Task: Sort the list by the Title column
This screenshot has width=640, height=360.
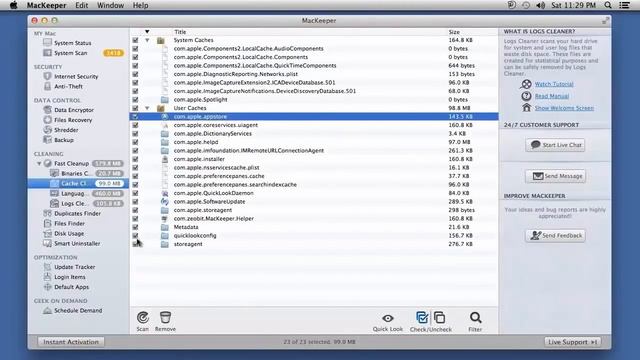Action: click(x=180, y=32)
